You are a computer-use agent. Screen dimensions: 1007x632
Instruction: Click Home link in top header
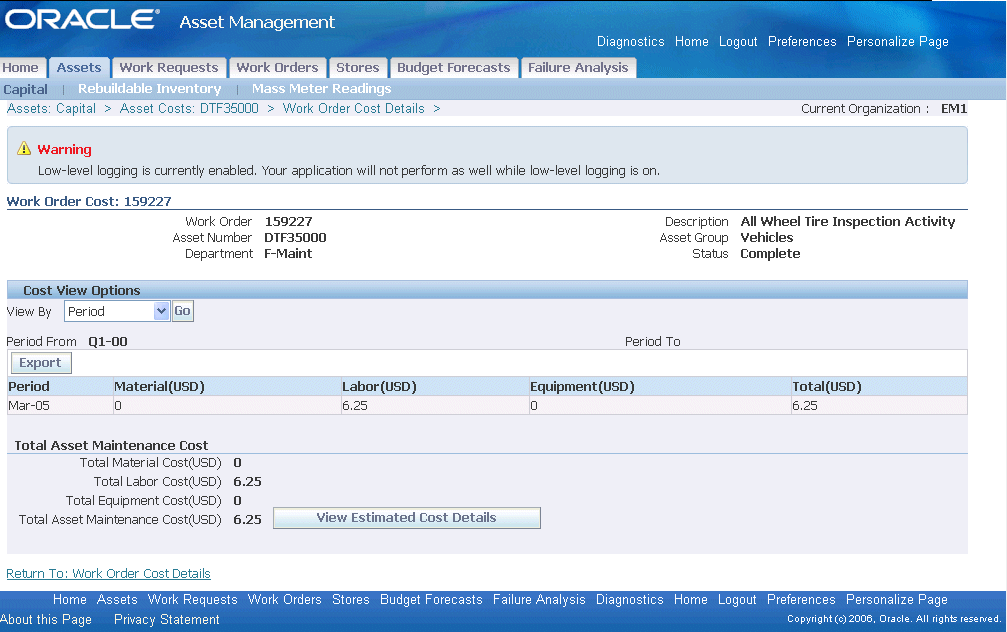(692, 41)
